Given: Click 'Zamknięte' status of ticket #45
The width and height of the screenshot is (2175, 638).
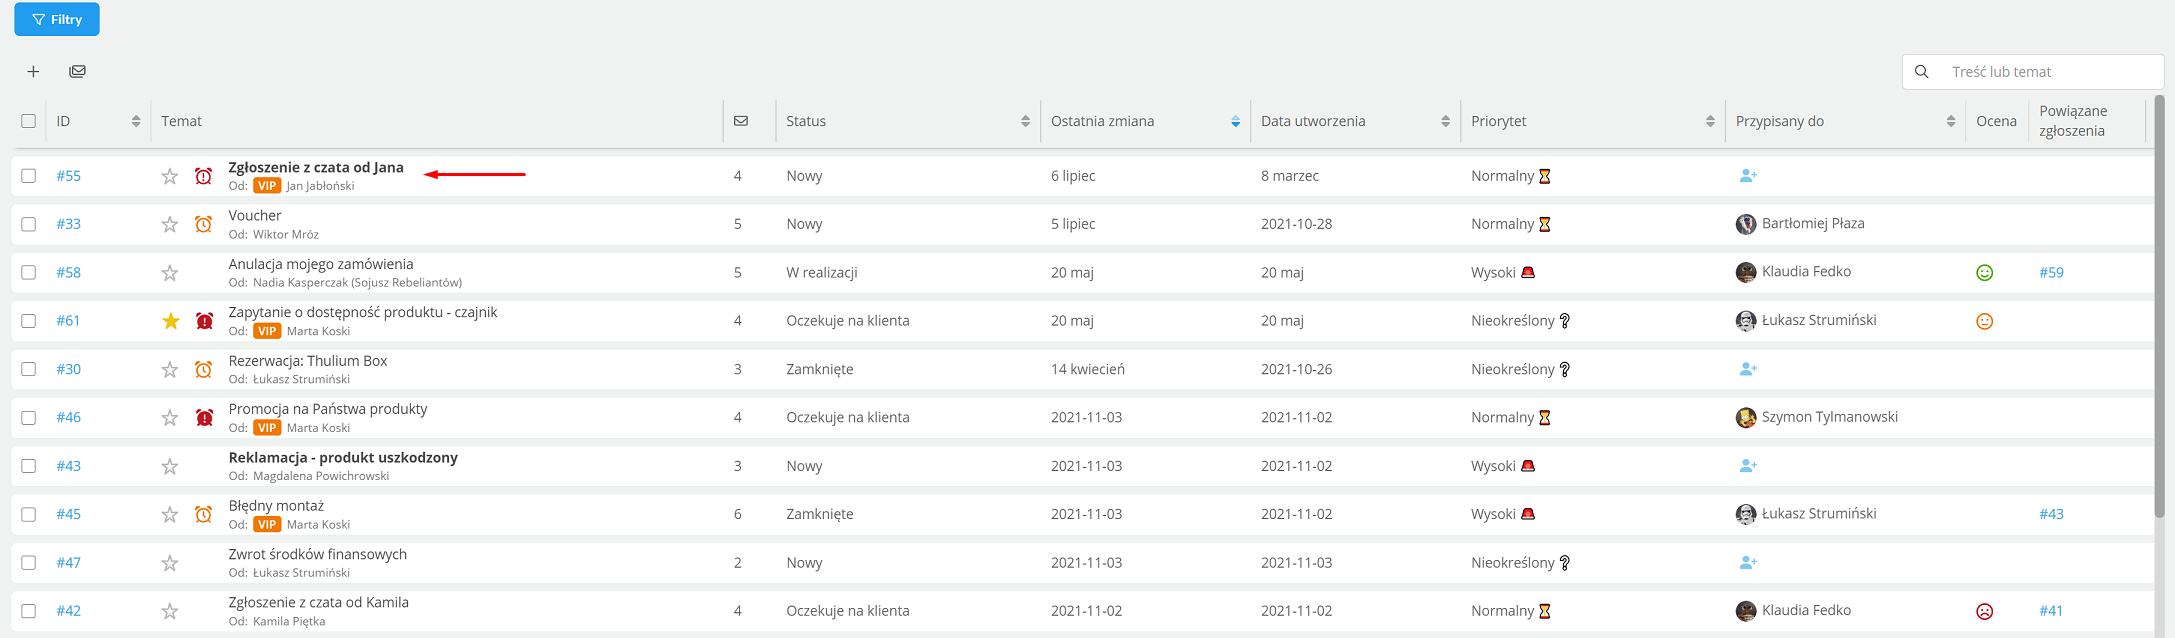Looking at the screenshot, I should point(820,514).
